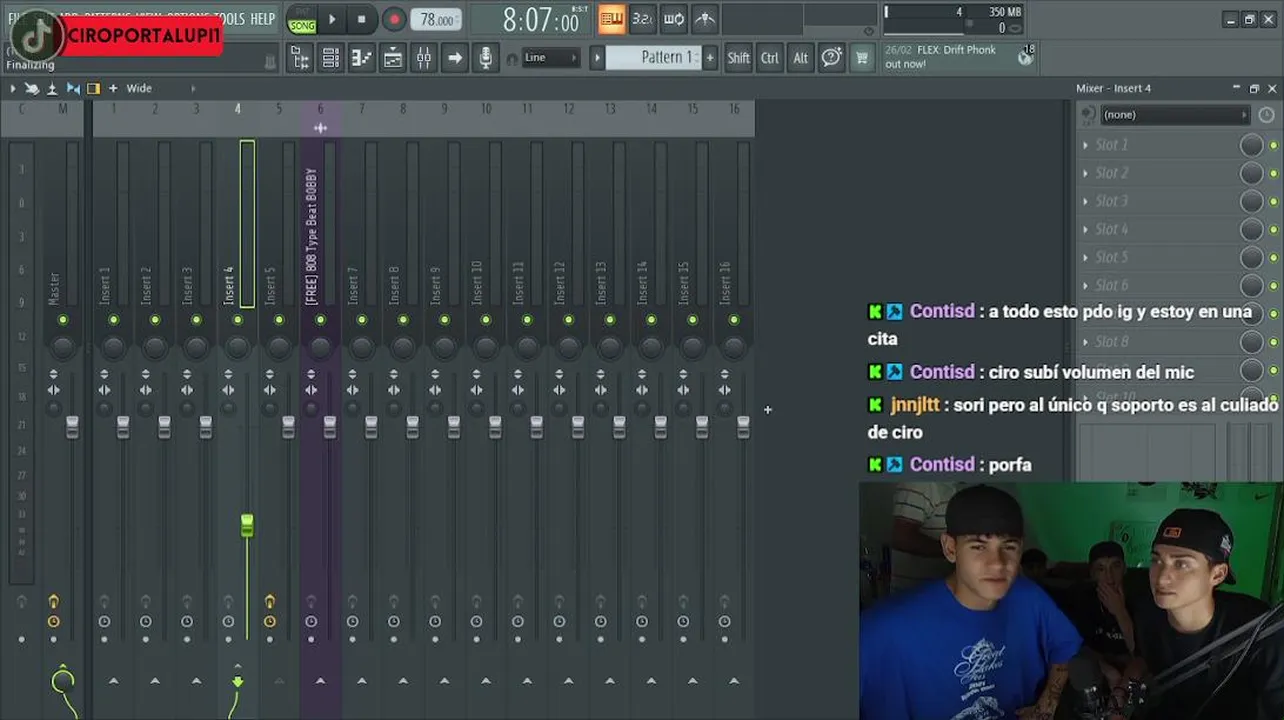Click the arrow left of Pattern 1

pos(597,58)
